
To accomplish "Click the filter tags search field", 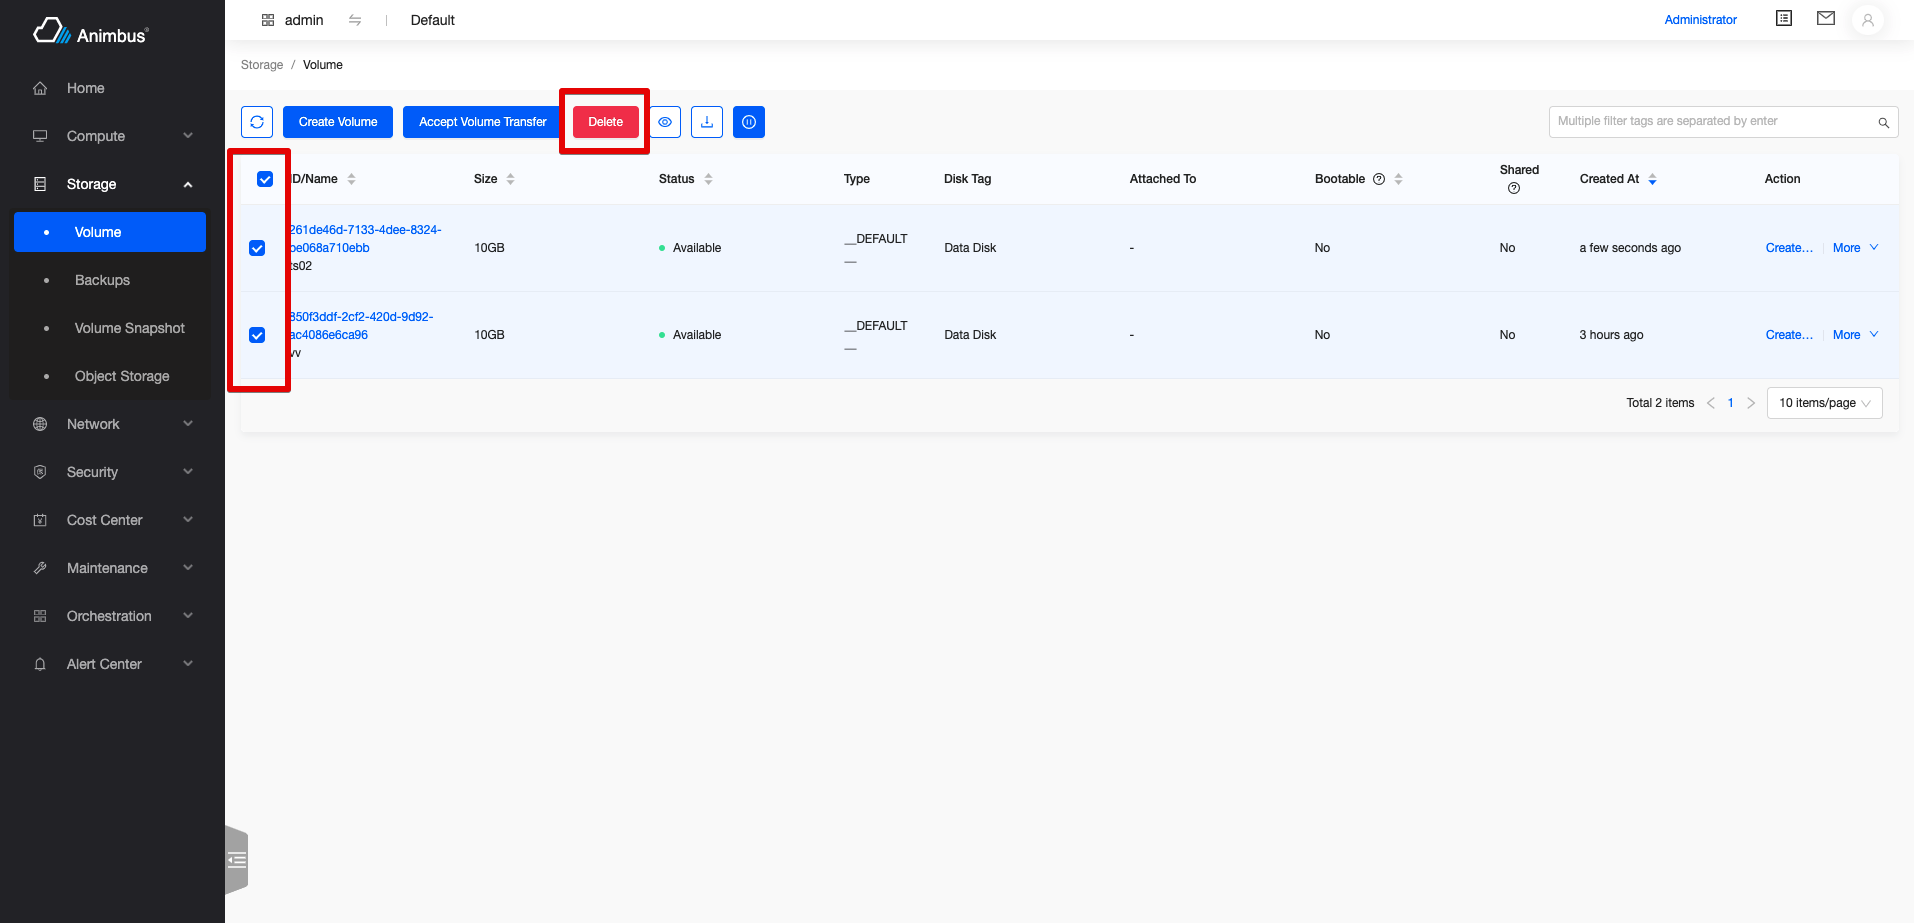I will (1710, 122).
